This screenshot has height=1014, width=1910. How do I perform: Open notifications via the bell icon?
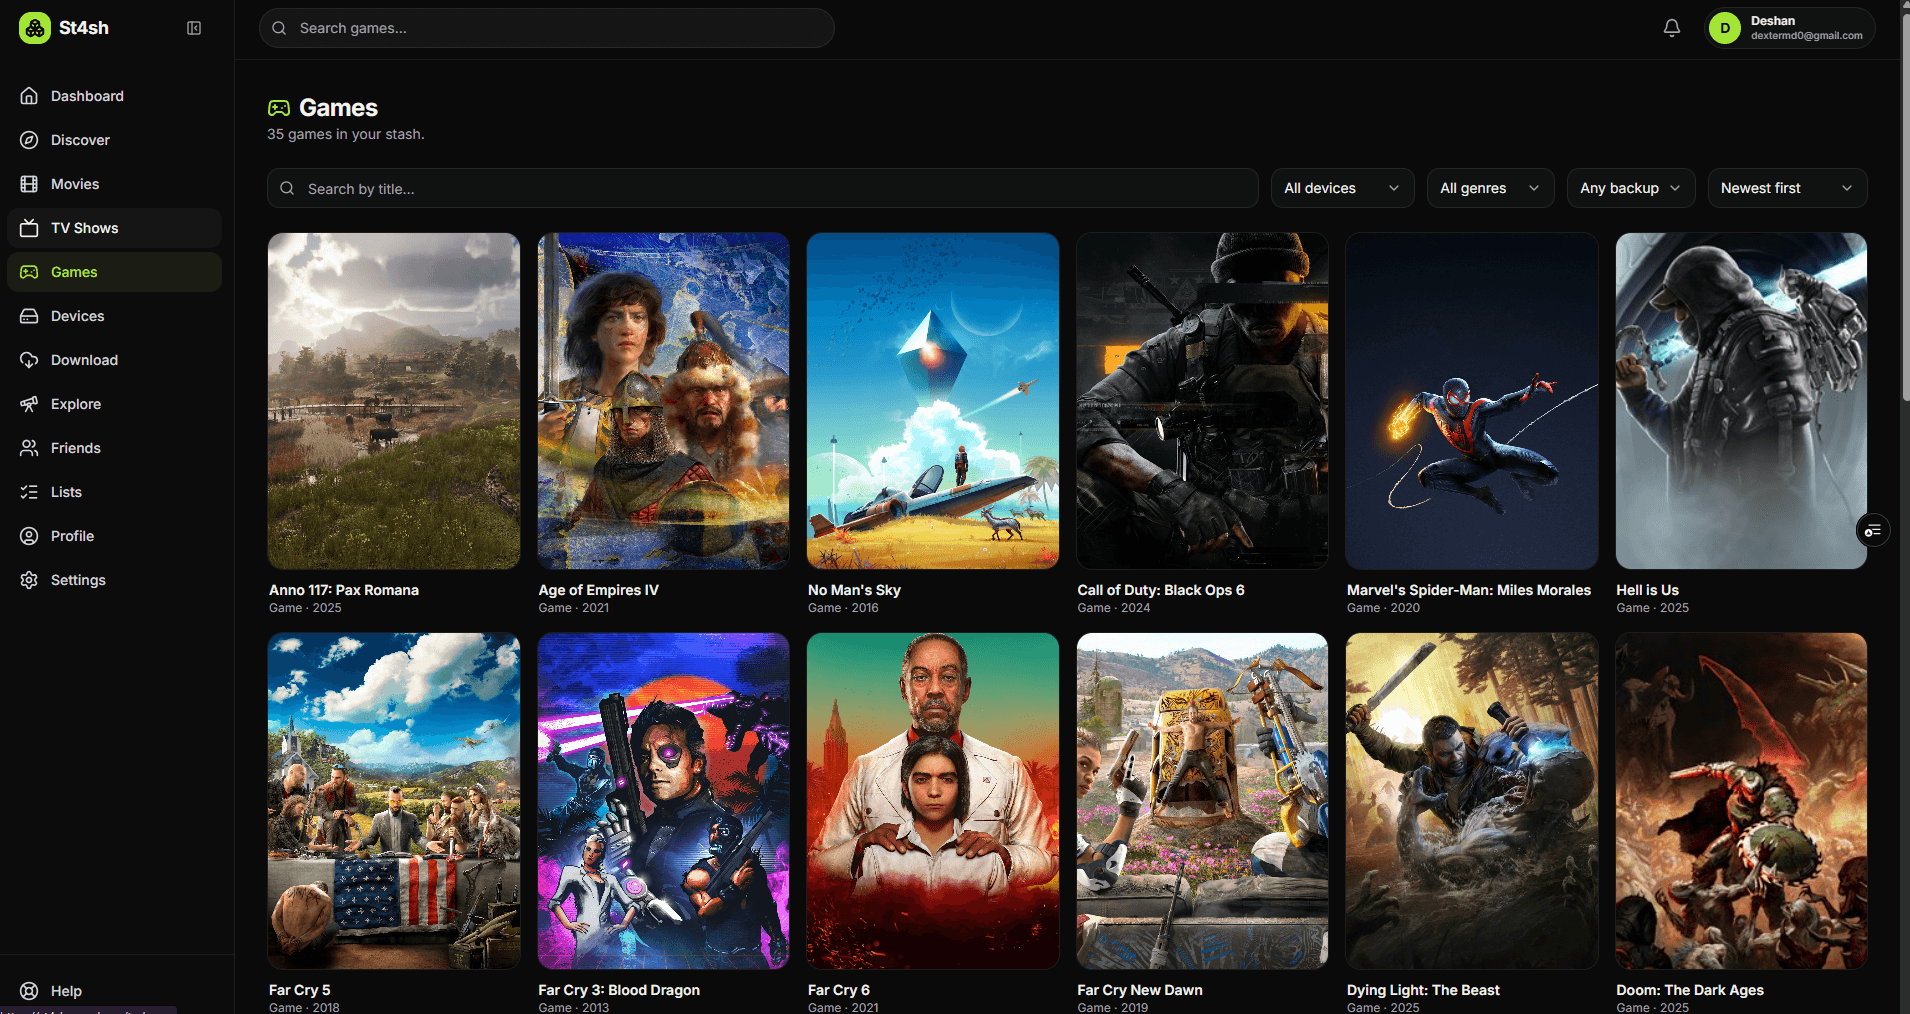(1672, 28)
